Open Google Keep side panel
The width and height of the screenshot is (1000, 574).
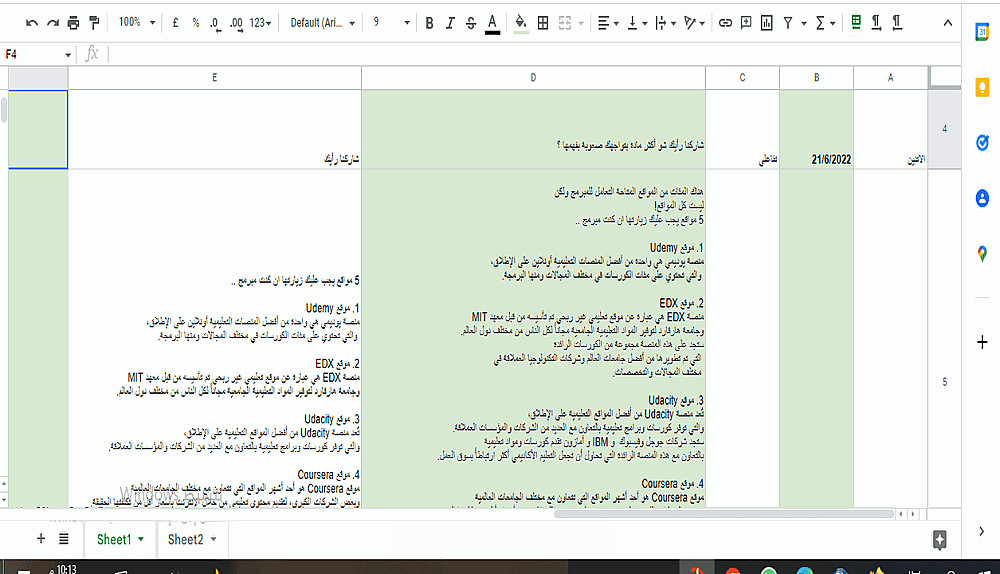pyautogui.click(x=982, y=87)
